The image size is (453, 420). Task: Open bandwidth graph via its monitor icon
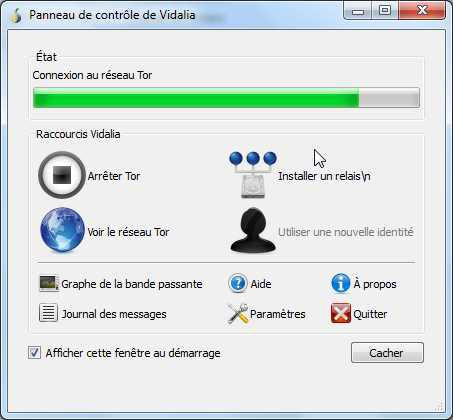tap(49, 284)
